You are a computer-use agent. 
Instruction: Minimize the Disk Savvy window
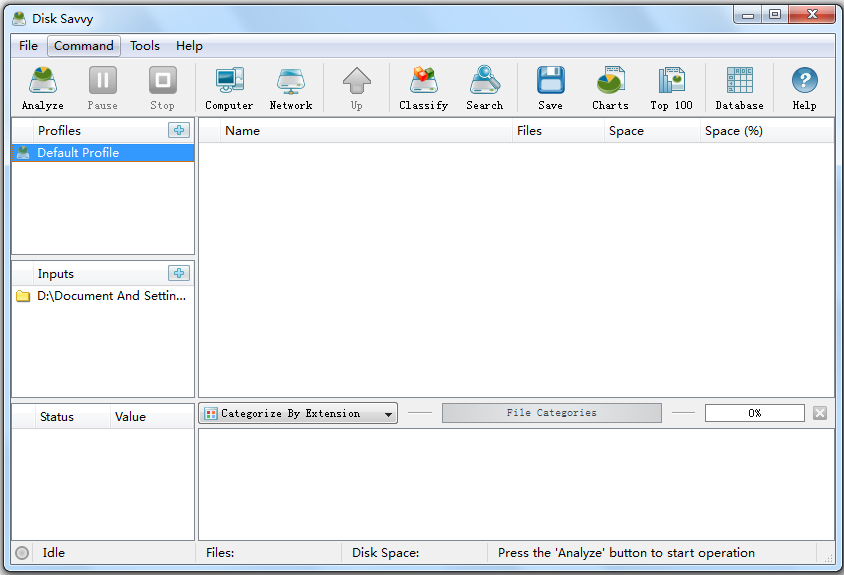tap(748, 15)
